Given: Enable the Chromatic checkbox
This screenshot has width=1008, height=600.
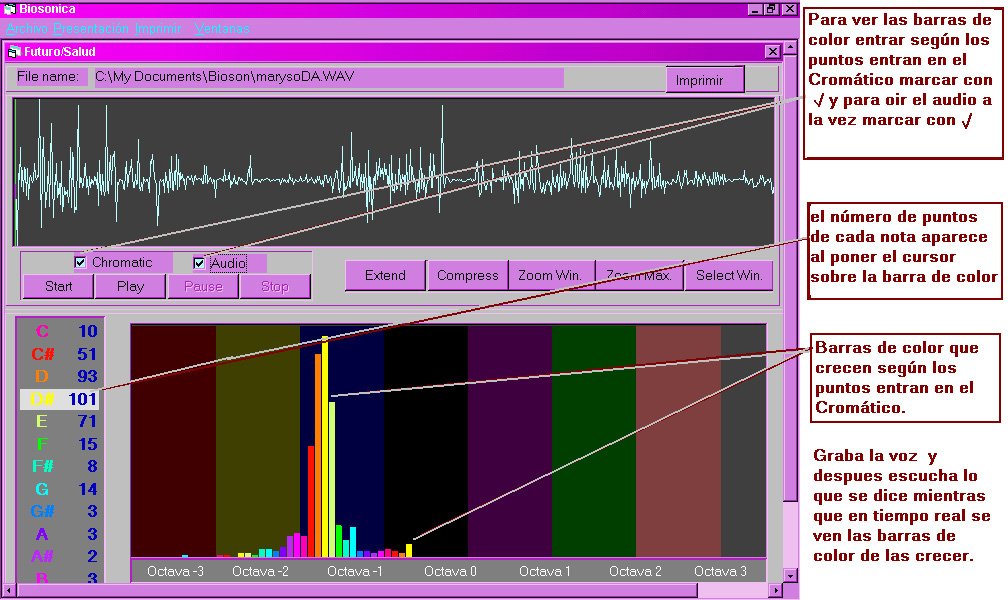Looking at the screenshot, I should pos(81,262).
